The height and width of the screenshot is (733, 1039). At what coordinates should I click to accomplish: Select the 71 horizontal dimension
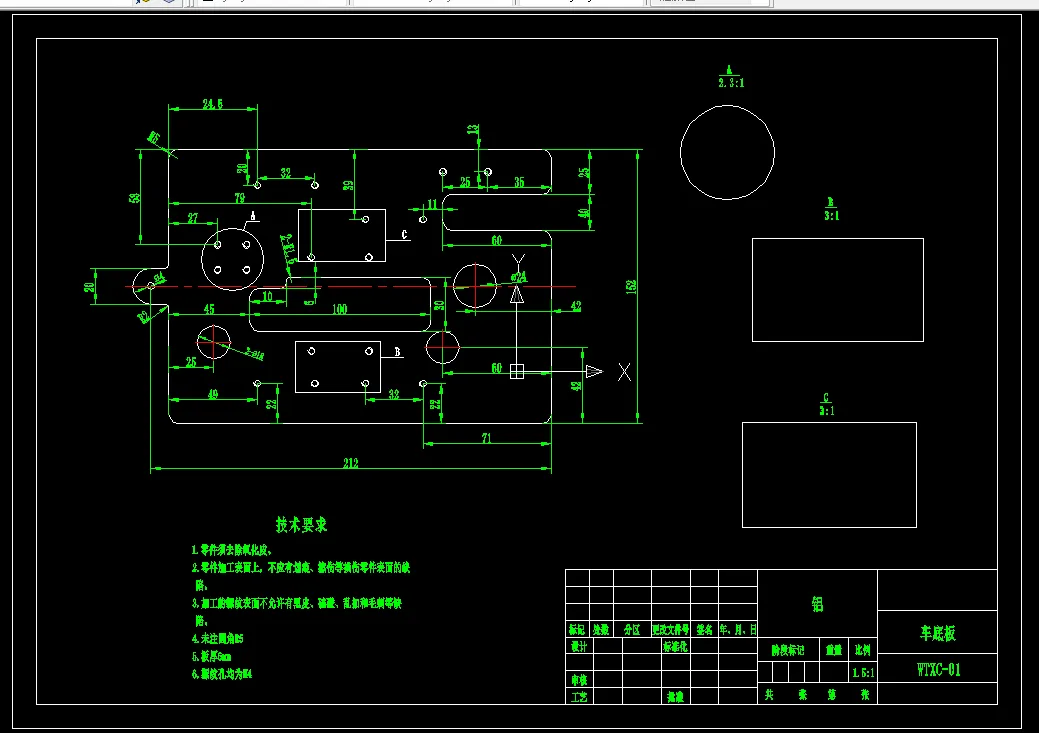(486, 438)
